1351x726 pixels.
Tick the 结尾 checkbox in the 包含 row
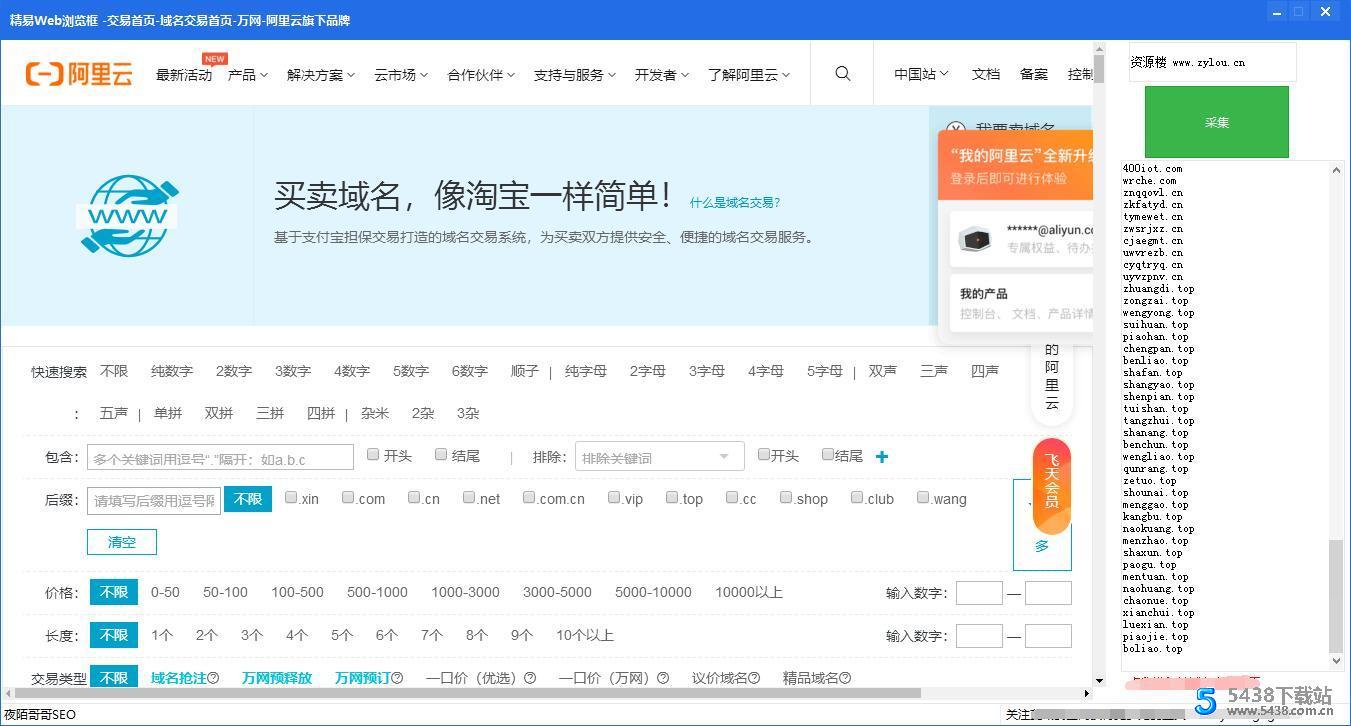(x=440, y=454)
